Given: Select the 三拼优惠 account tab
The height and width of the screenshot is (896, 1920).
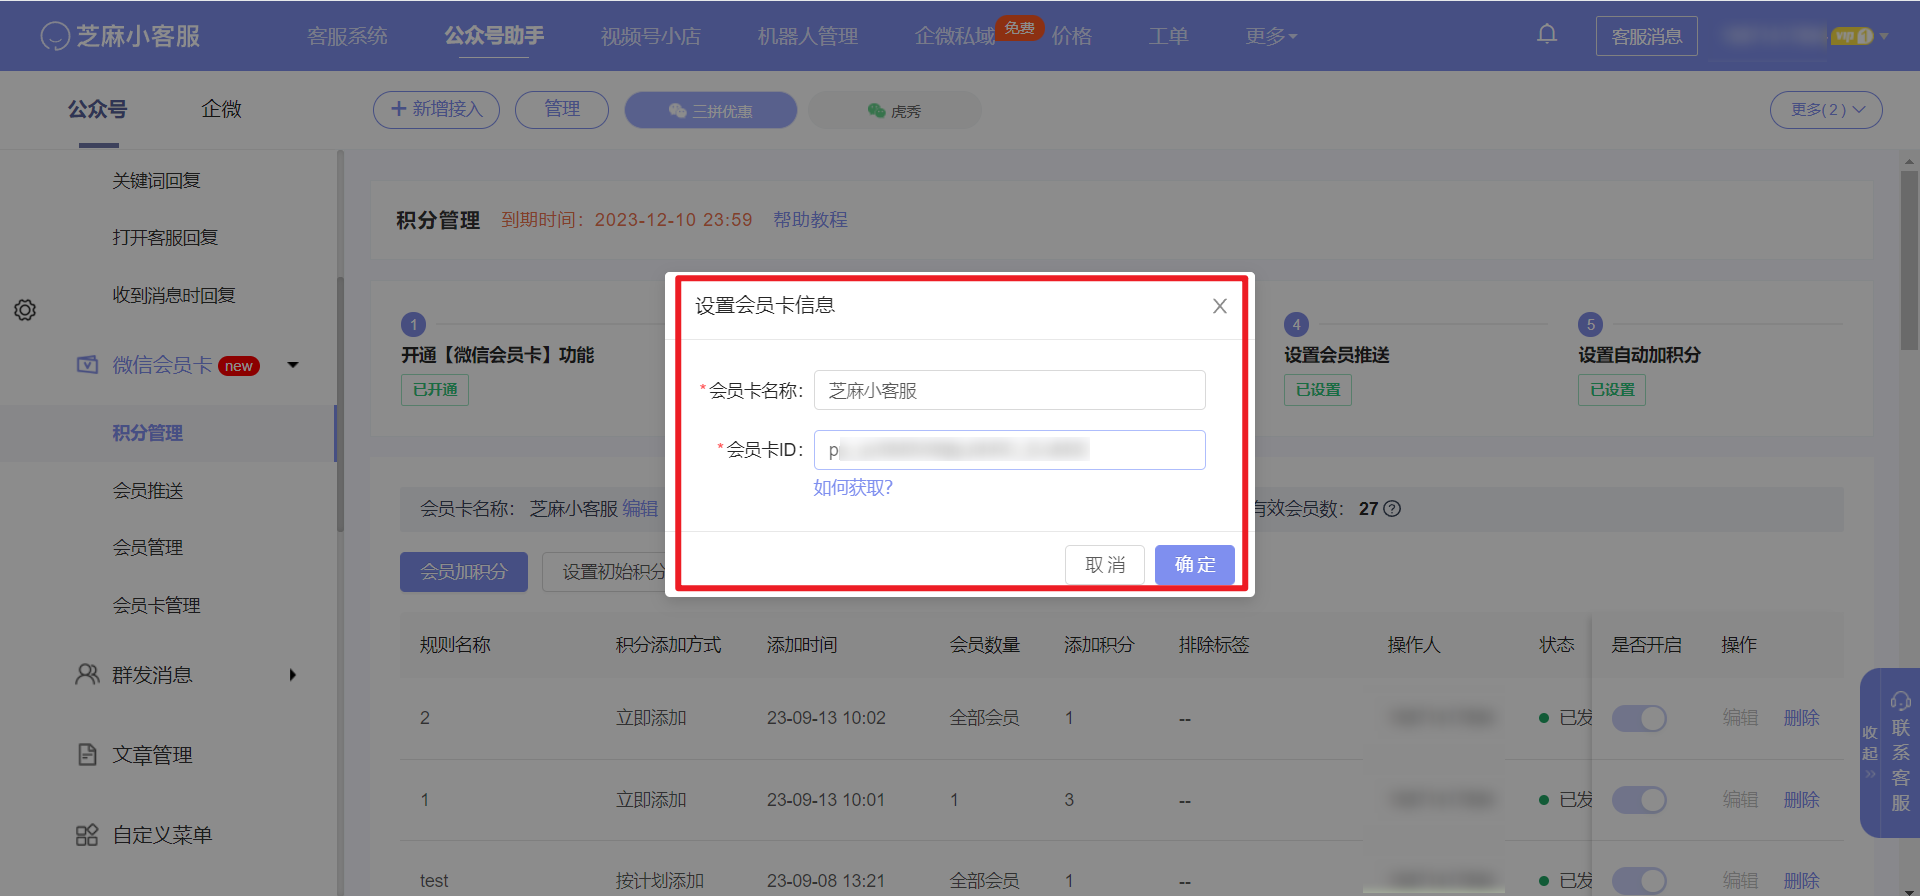Looking at the screenshot, I should (711, 110).
